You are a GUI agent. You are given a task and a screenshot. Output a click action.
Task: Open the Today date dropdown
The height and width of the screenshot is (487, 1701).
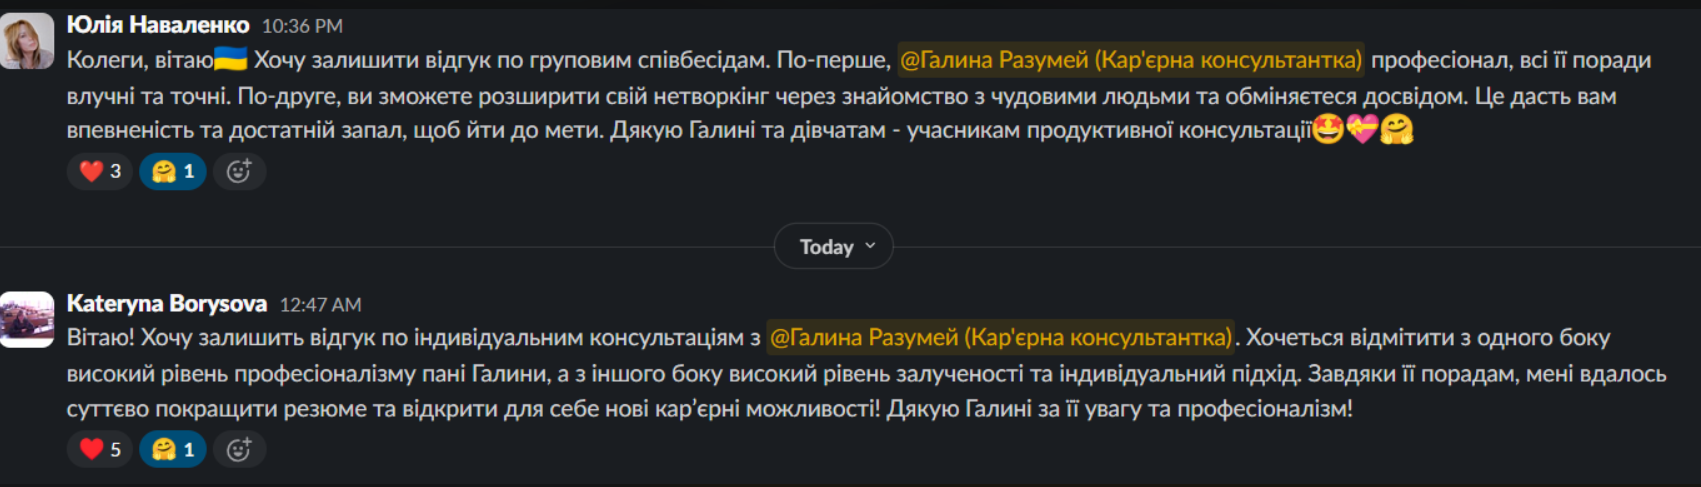[x=834, y=246]
